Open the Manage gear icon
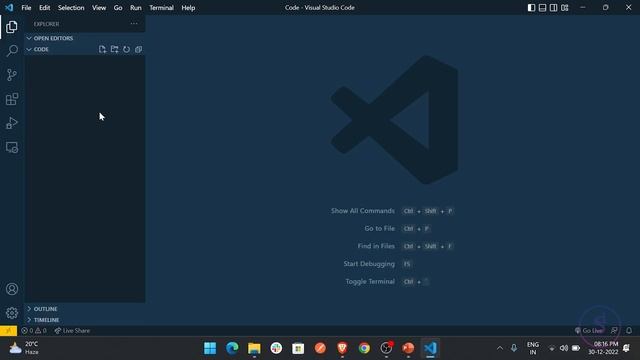 pos(12,313)
